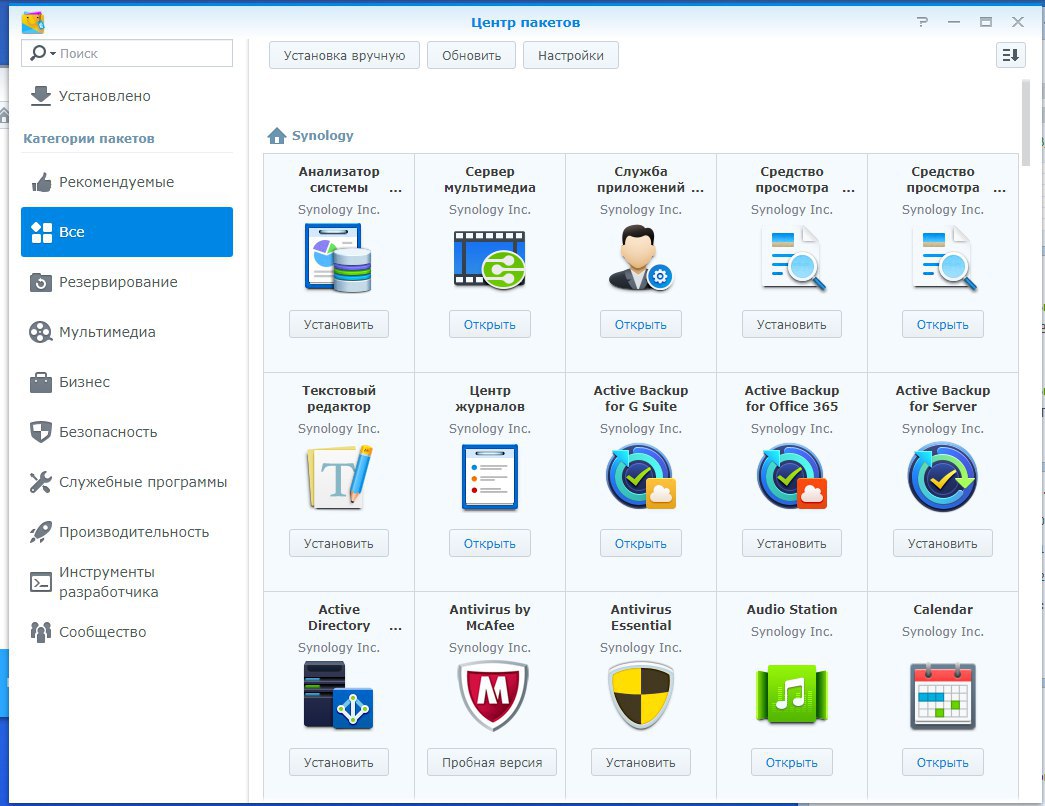The width and height of the screenshot is (1045, 806).
Task: Install Текстовый редактор package
Action: coord(339,543)
